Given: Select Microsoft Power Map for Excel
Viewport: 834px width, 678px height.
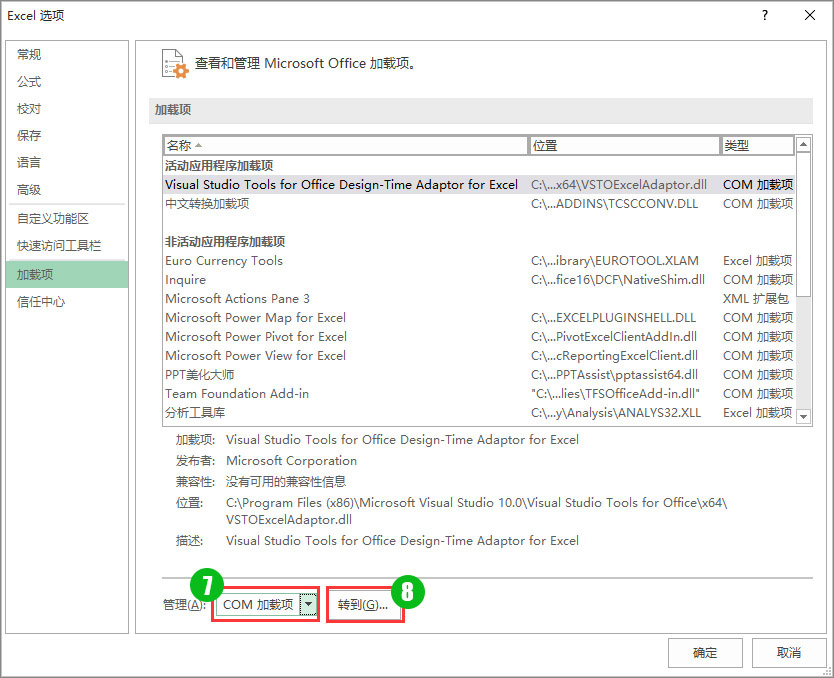Looking at the screenshot, I should click(x=479, y=317).
